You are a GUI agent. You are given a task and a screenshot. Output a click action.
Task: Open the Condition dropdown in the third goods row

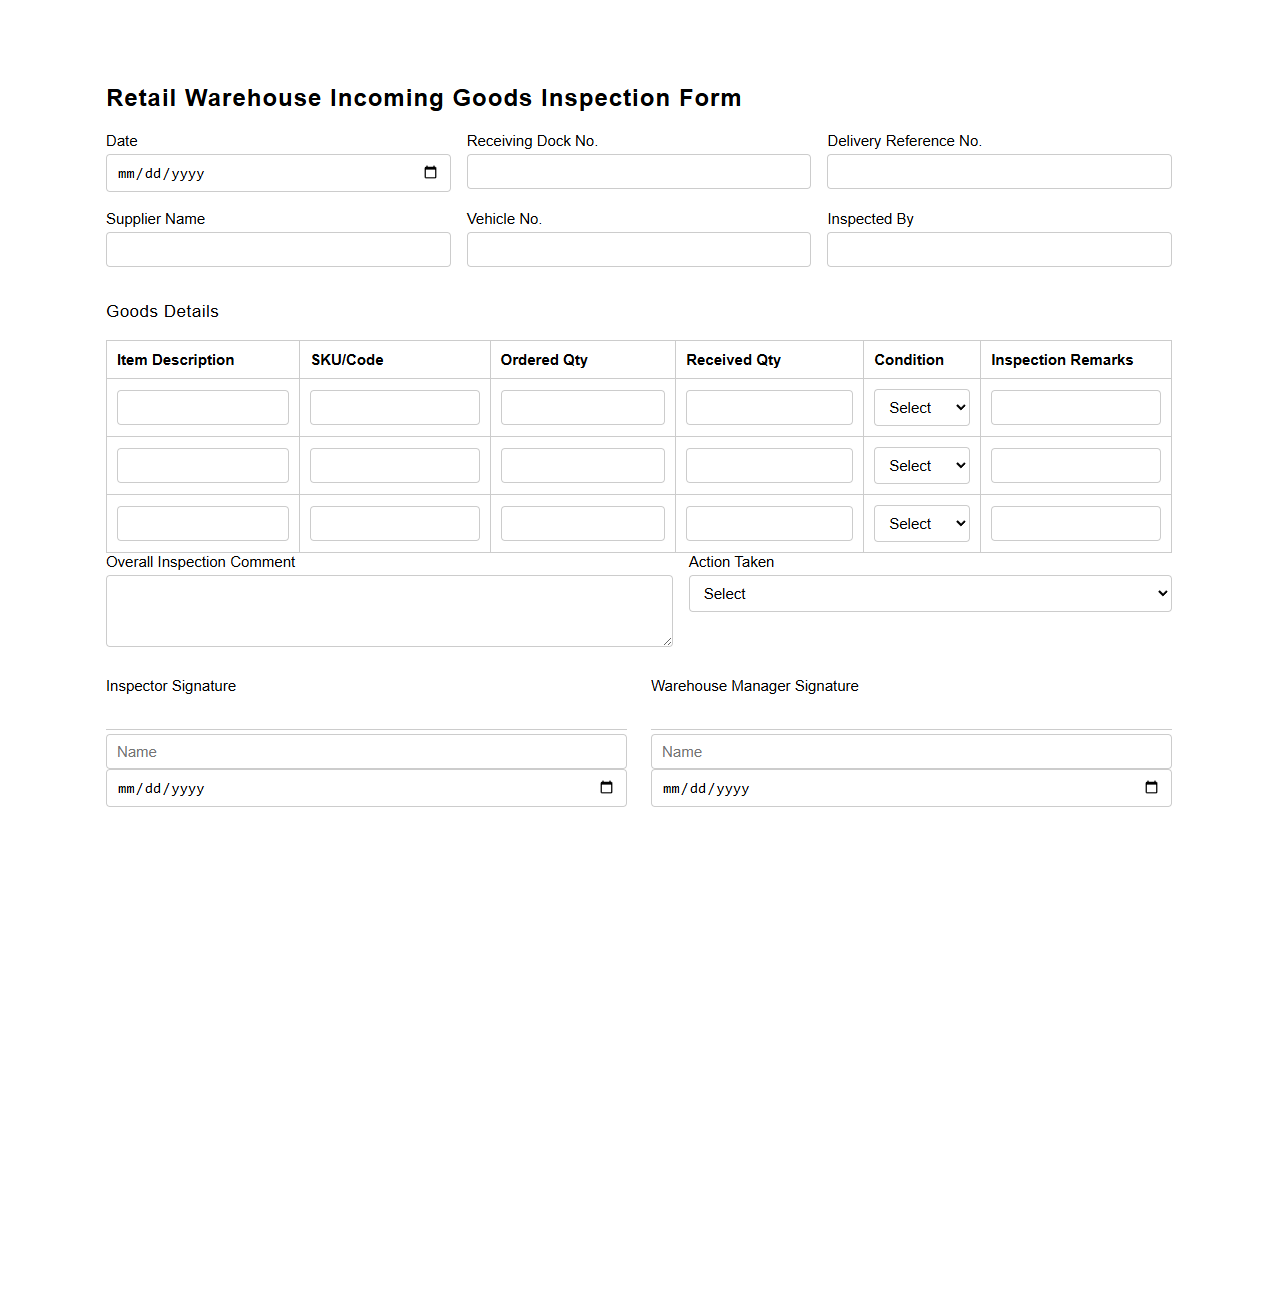coord(920,523)
